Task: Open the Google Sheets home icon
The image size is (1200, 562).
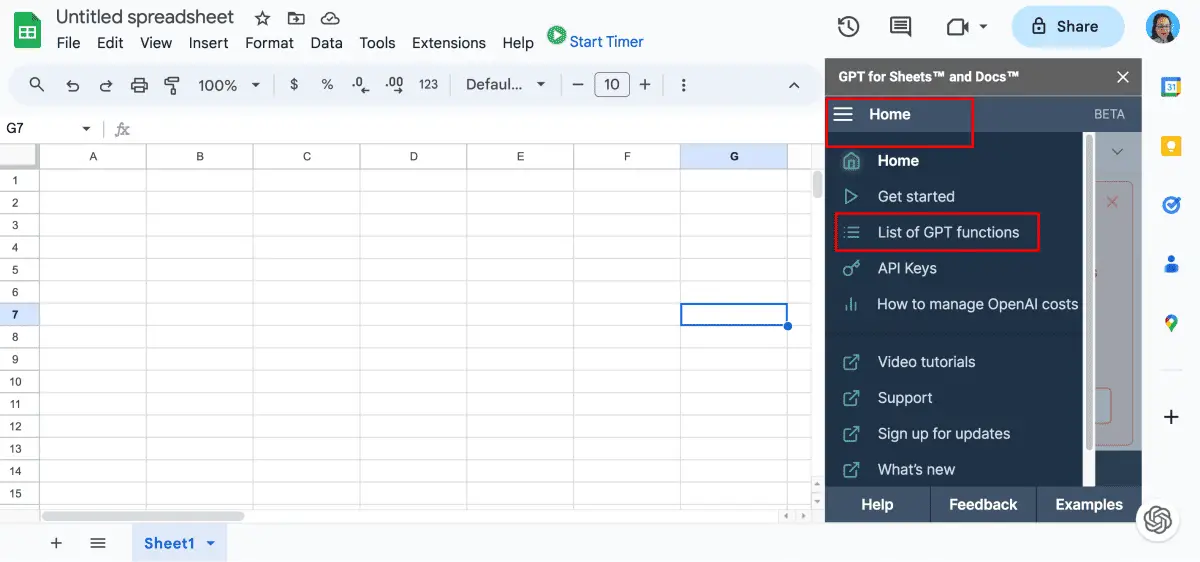Action: (x=27, y=31)
